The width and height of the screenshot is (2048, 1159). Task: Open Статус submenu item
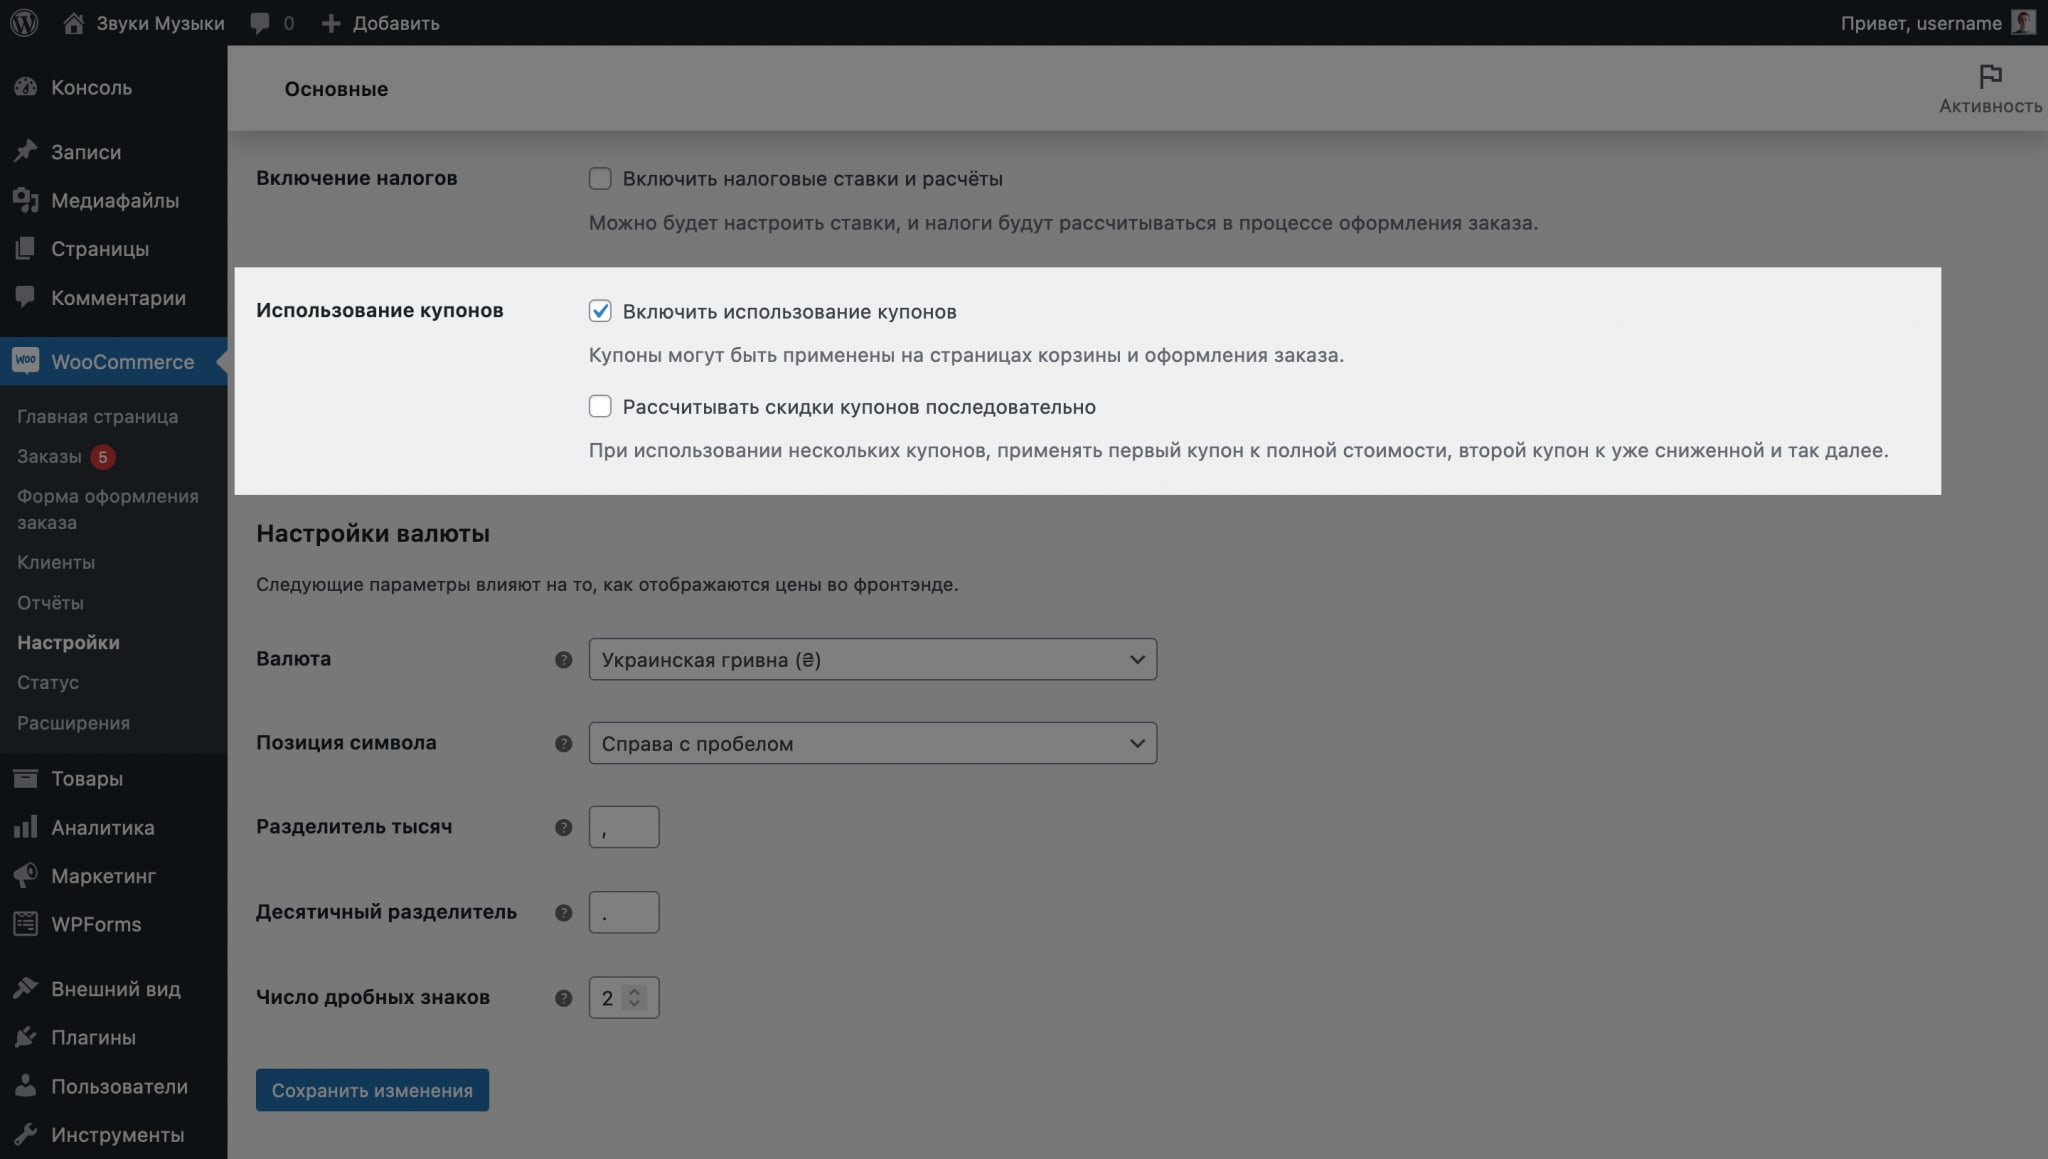click(48, 682)
